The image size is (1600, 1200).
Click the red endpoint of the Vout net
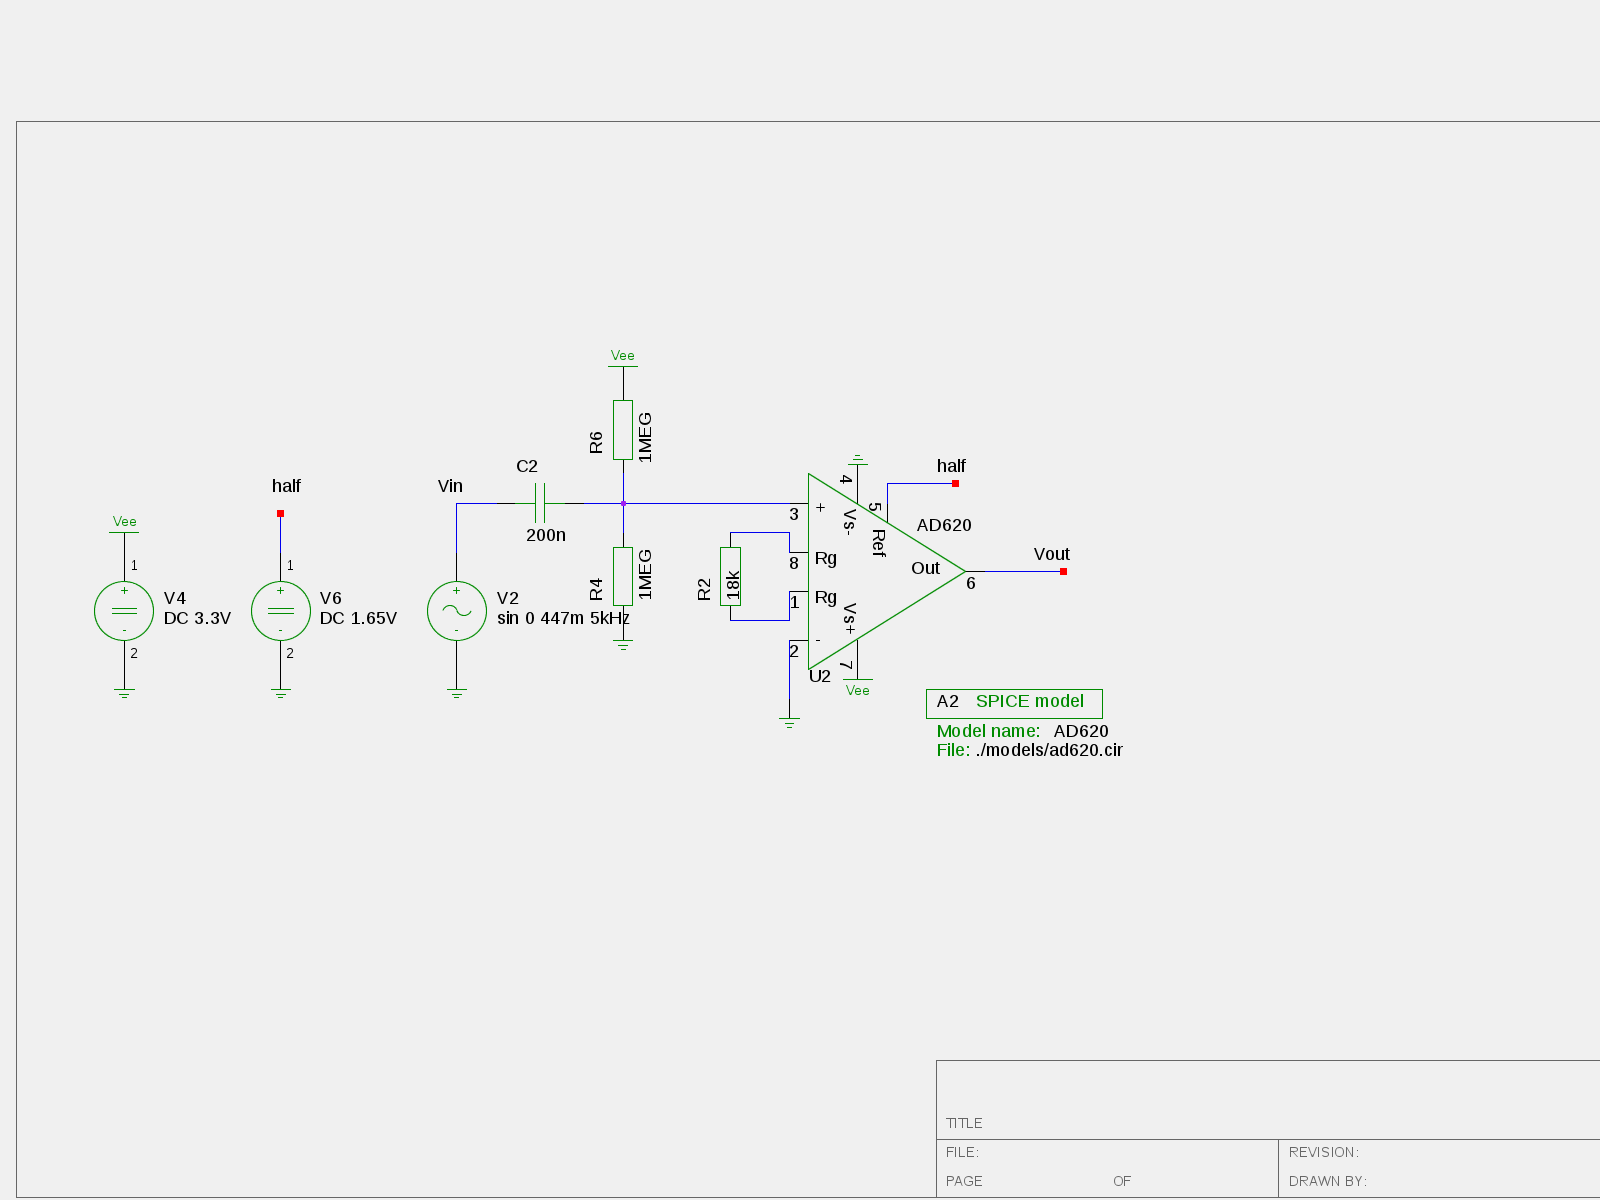tap(1063, 572)
